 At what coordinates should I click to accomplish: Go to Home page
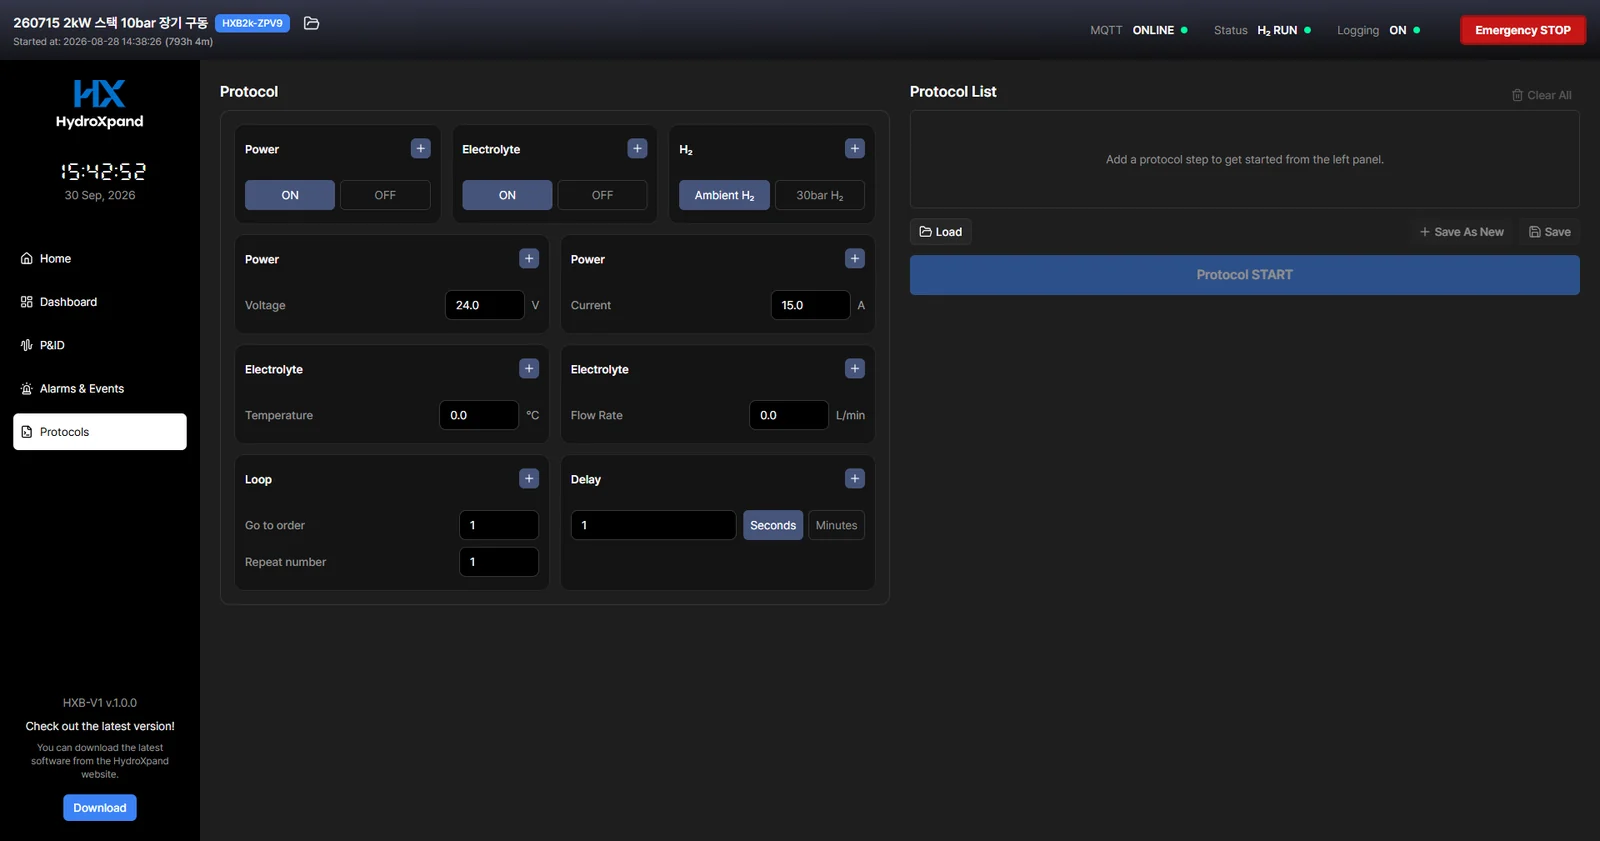pos(100,259)
